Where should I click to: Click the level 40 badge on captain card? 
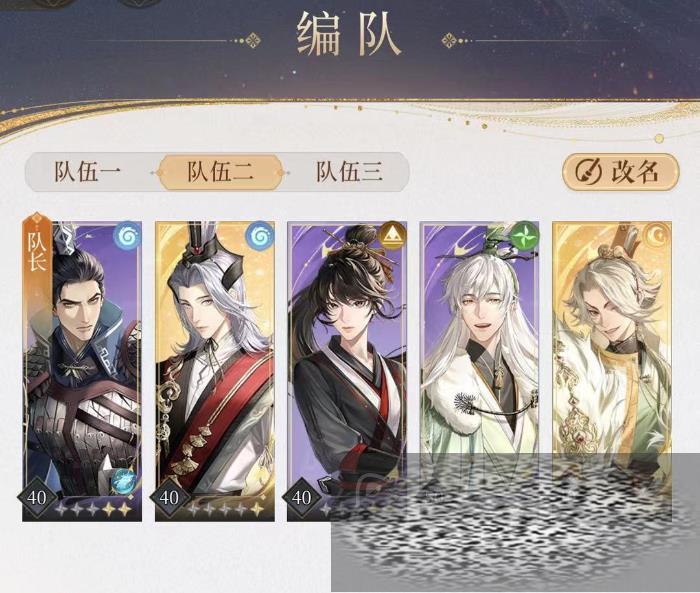click(37, 497)
